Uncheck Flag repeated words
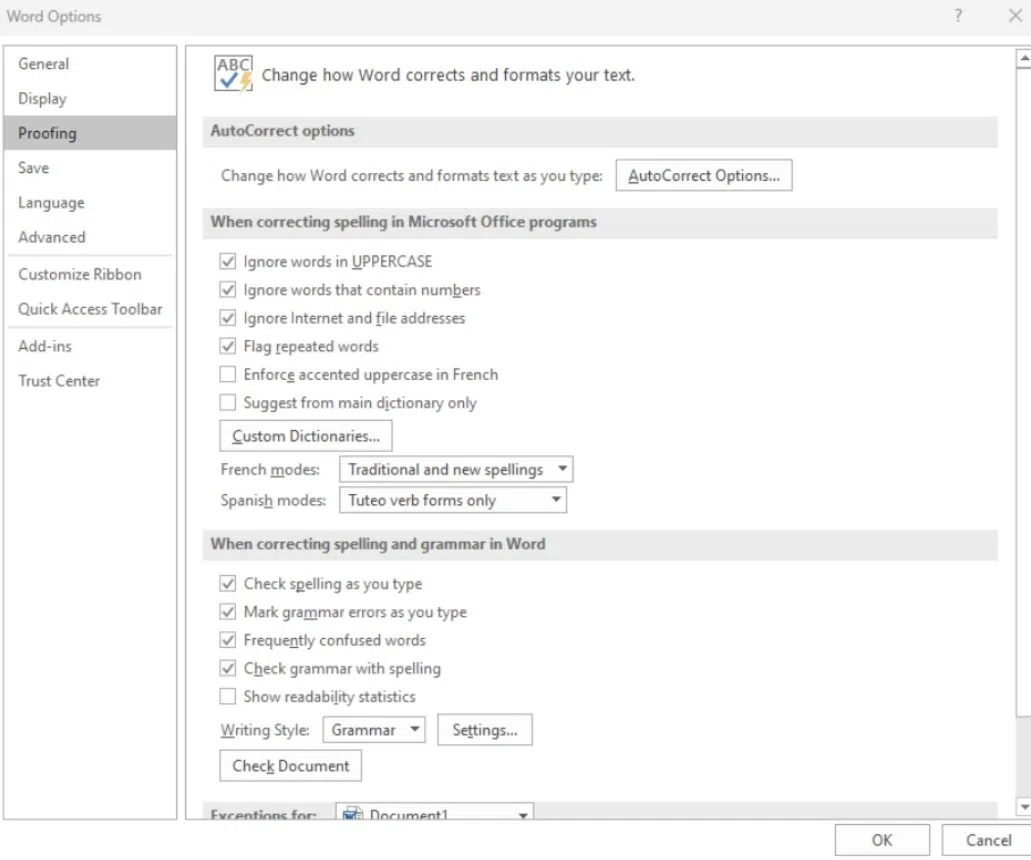Viewport: 1031px width, 860px height. (228, 346)
